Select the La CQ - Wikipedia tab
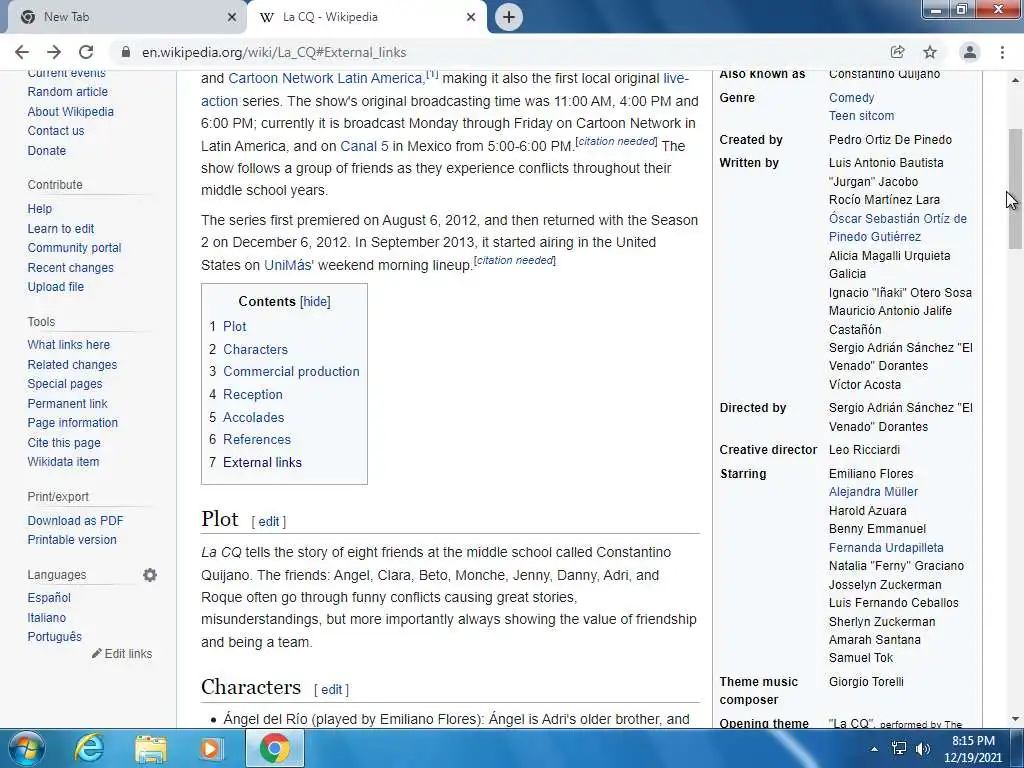The height and width of the screenshot is (768, 1024). (x=366, y=17)
